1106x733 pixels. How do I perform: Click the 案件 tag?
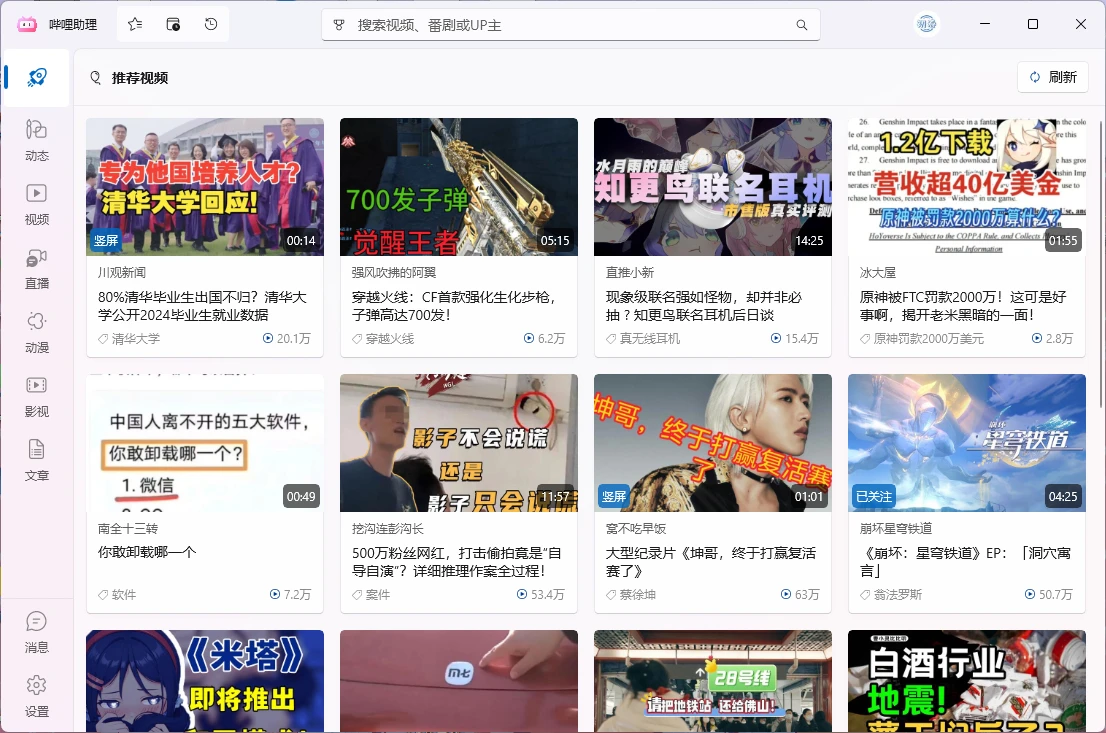coord(371,595)
